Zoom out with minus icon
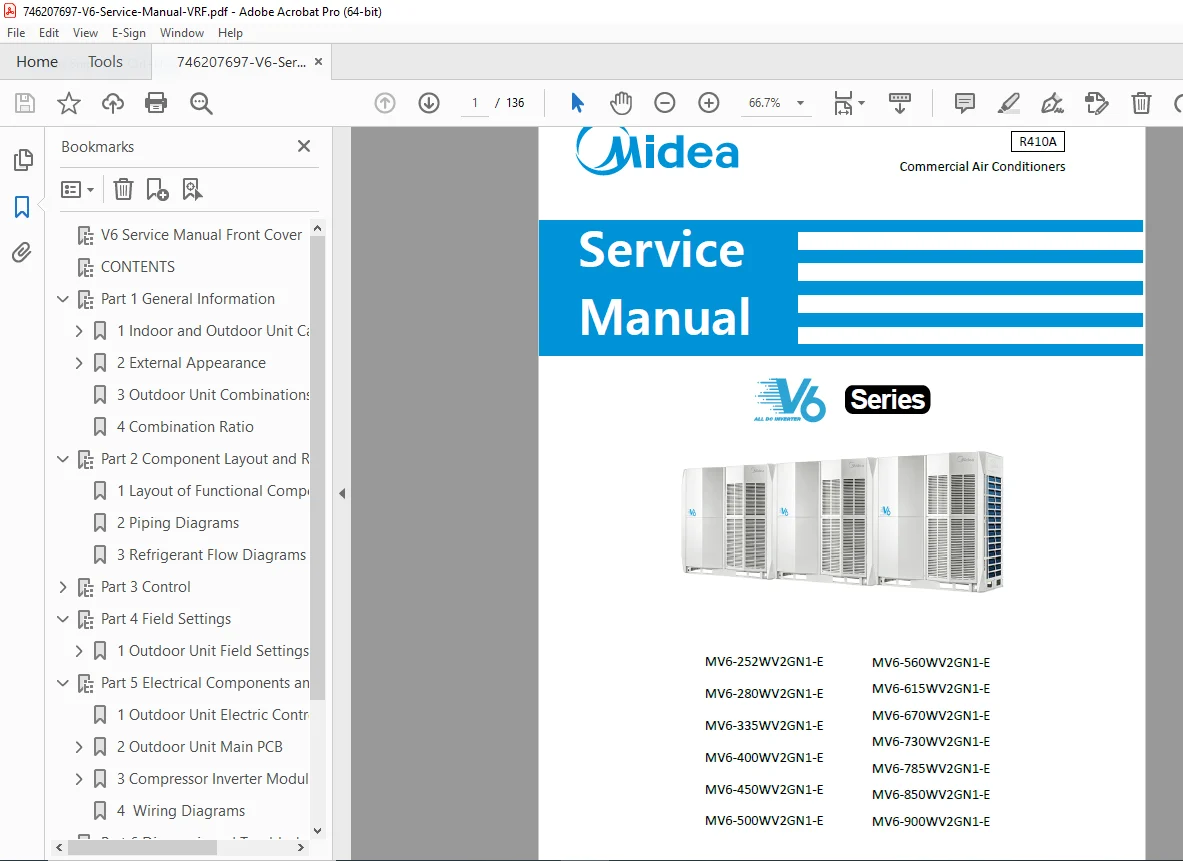Image resolution: width=1183 pixels, height=861 pixels. point(665,103)
